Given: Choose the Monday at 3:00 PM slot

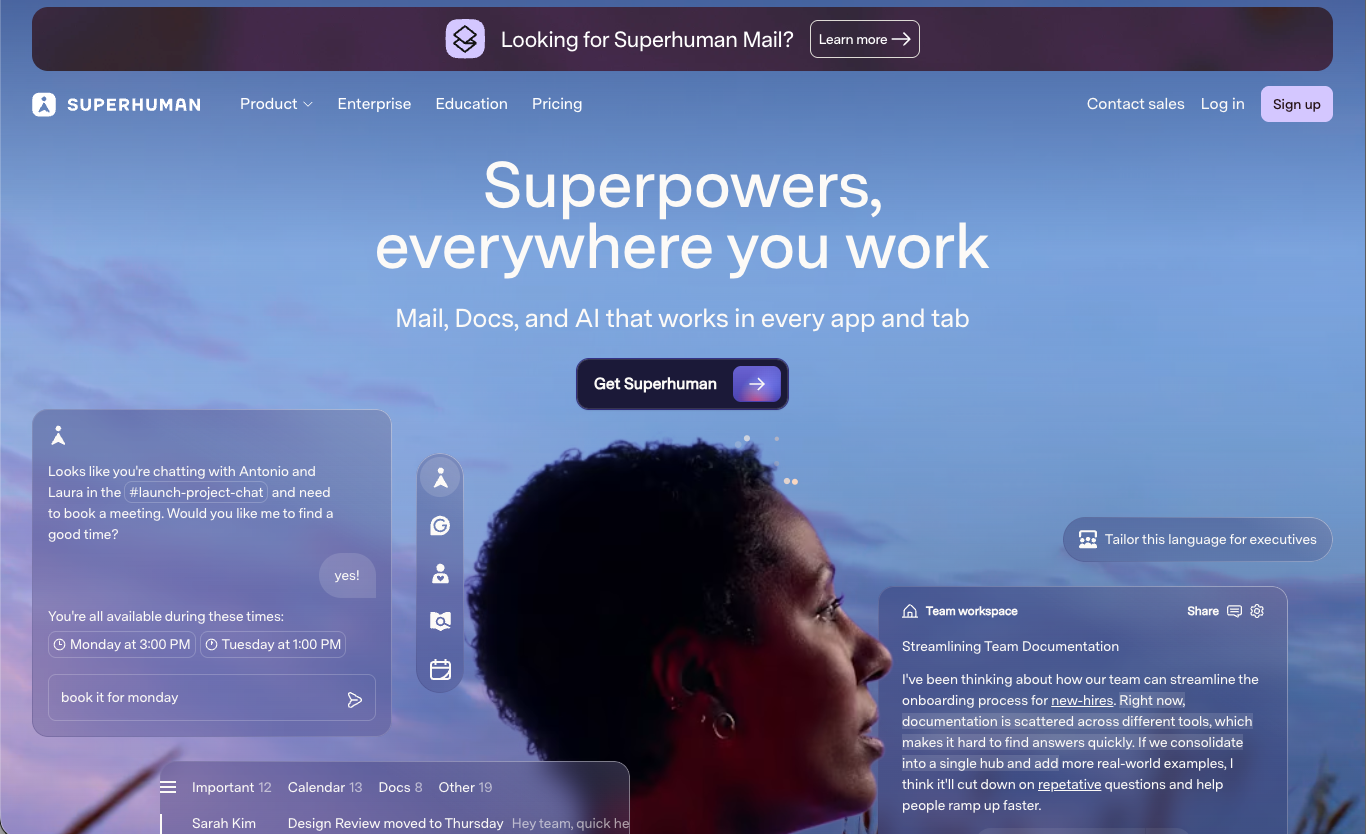Looking at the screenshot, I should coord(121,645).
